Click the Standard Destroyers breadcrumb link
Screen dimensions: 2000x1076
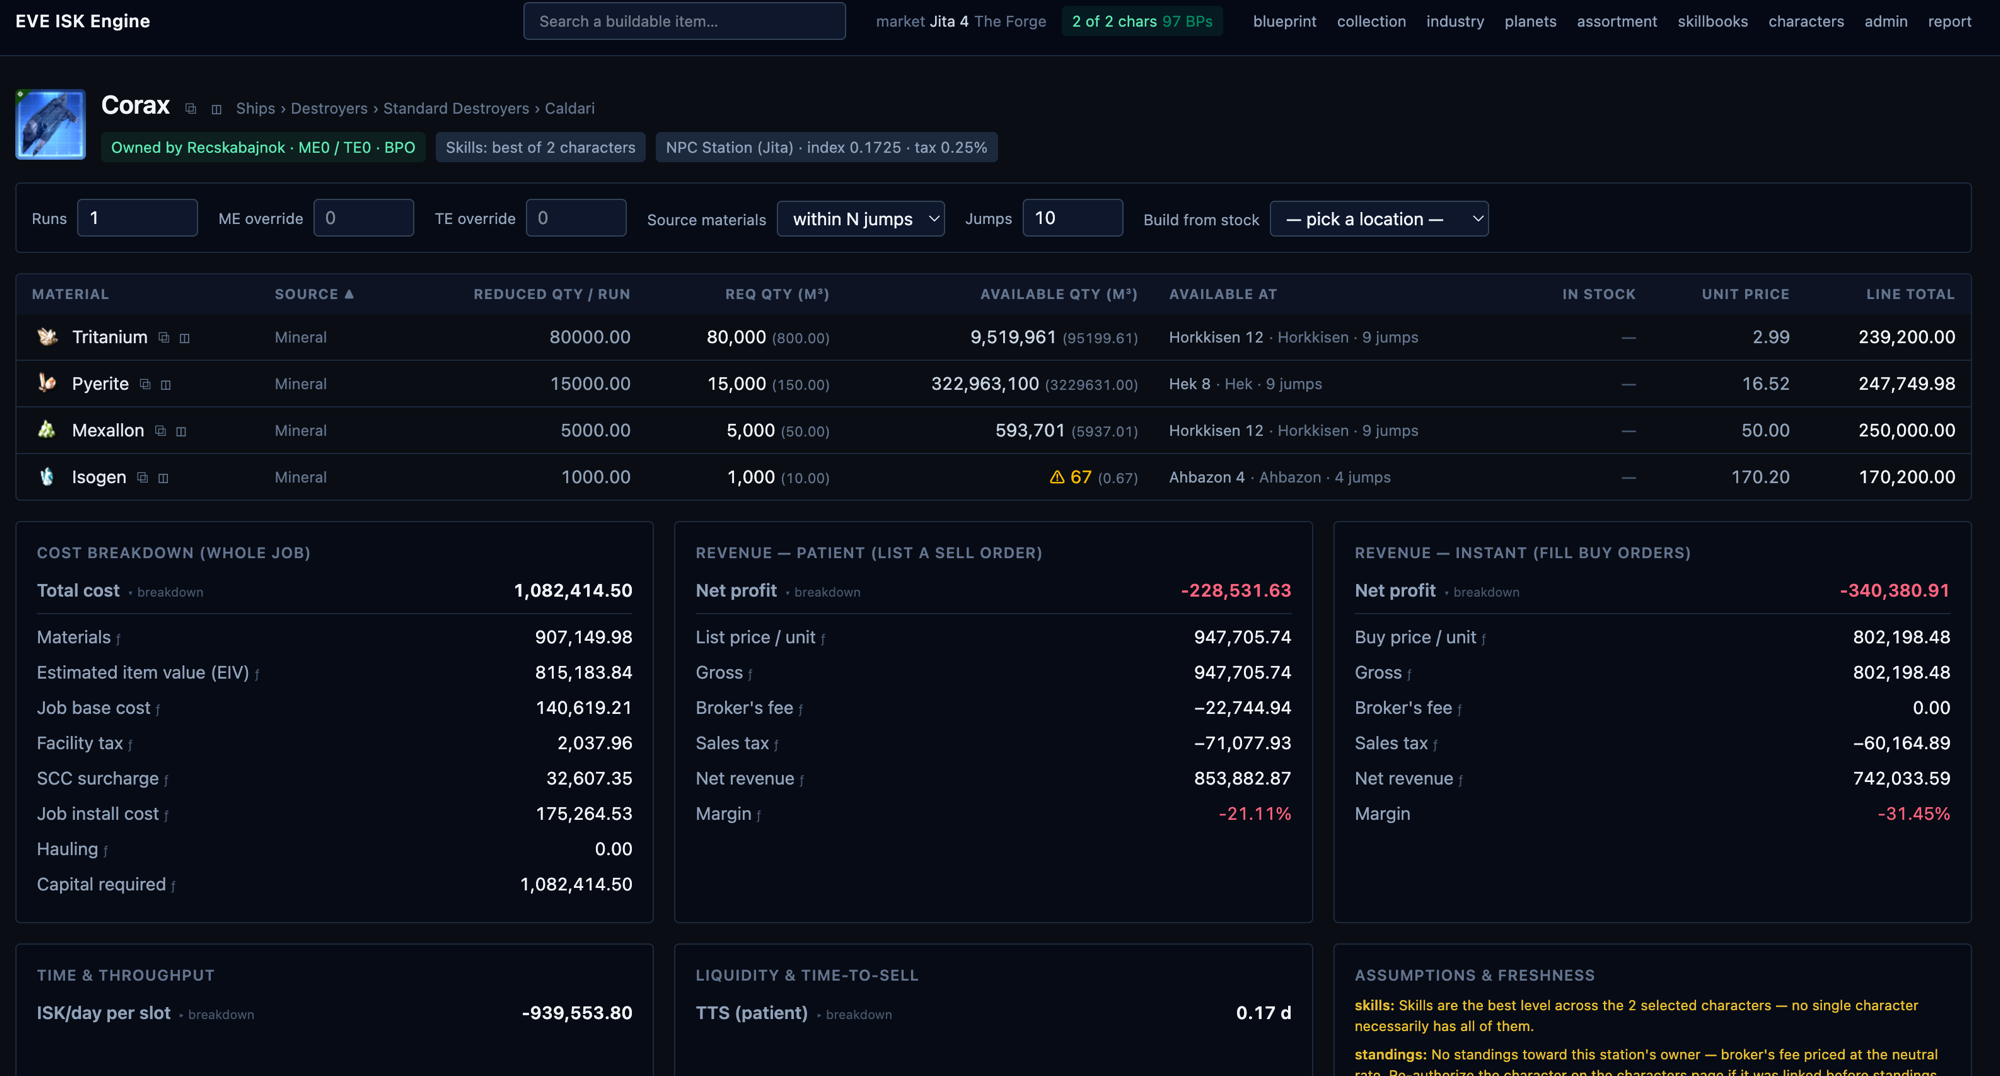pyautogui.click(x=456, y=108)
